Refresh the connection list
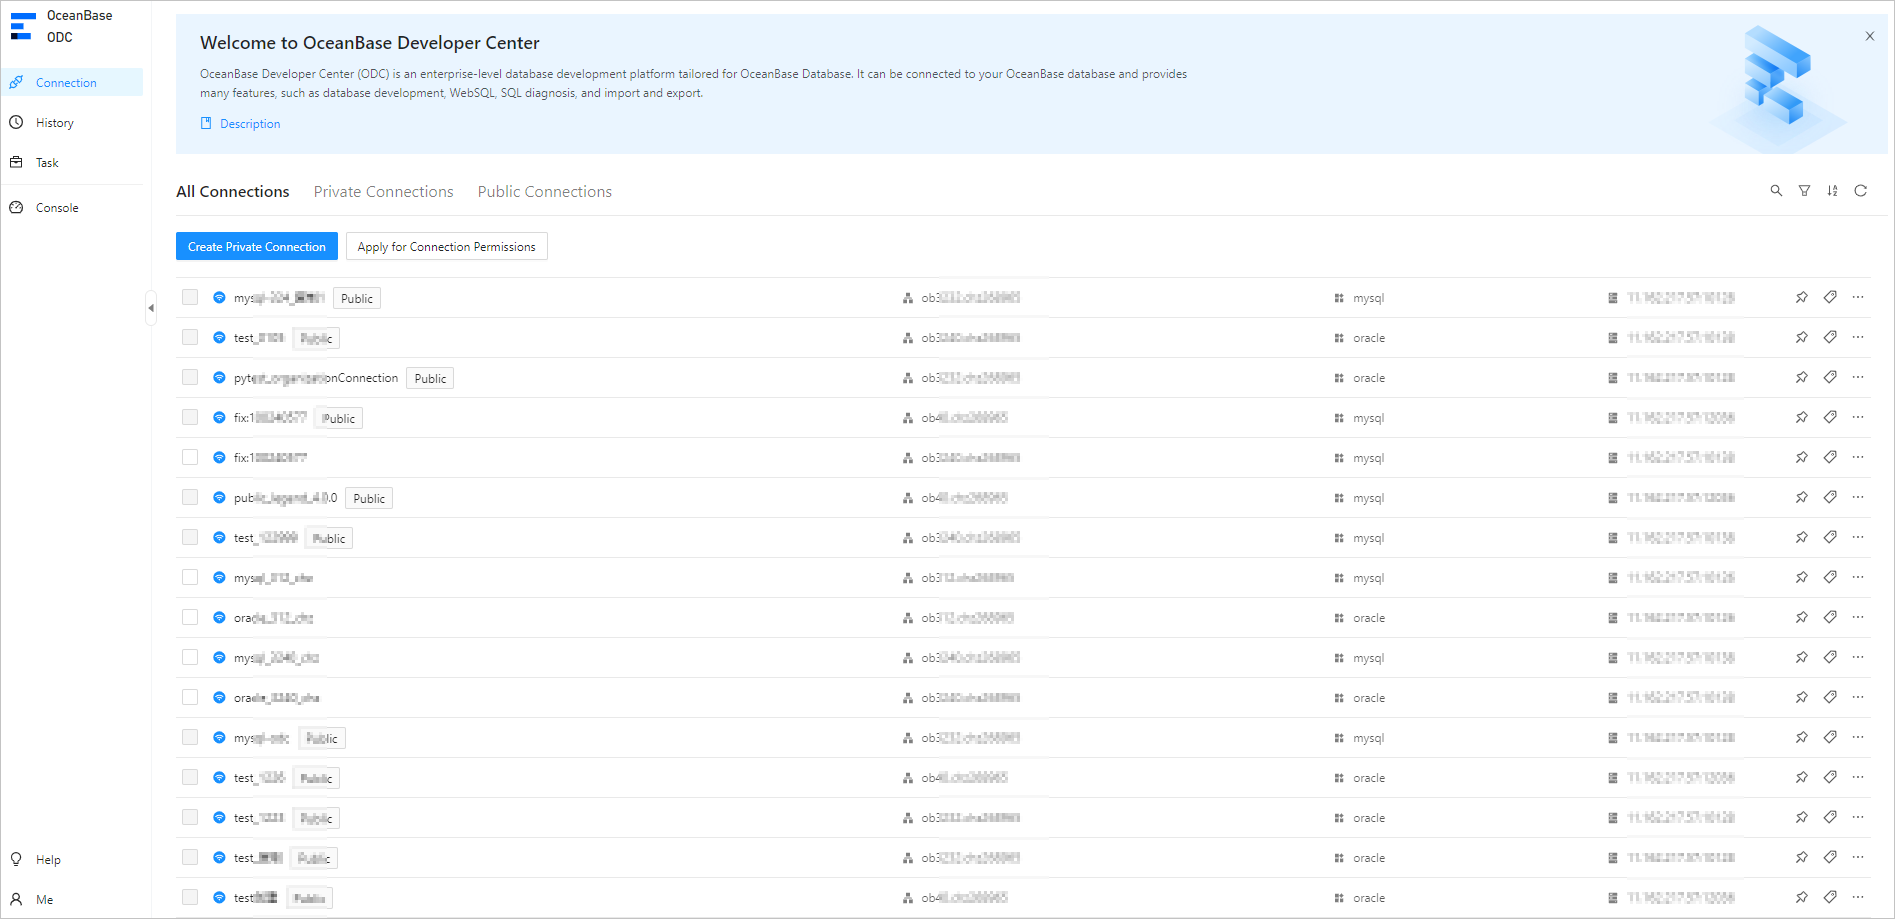 (x=1860, y=191)
